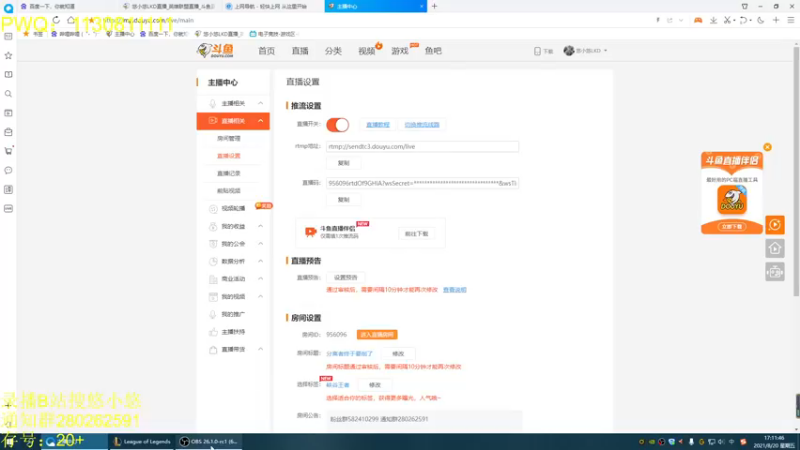Close the Douyu companion ad popup
This screenshot has height=450, width=800.
pyautogui.click(x=767, y=147)
